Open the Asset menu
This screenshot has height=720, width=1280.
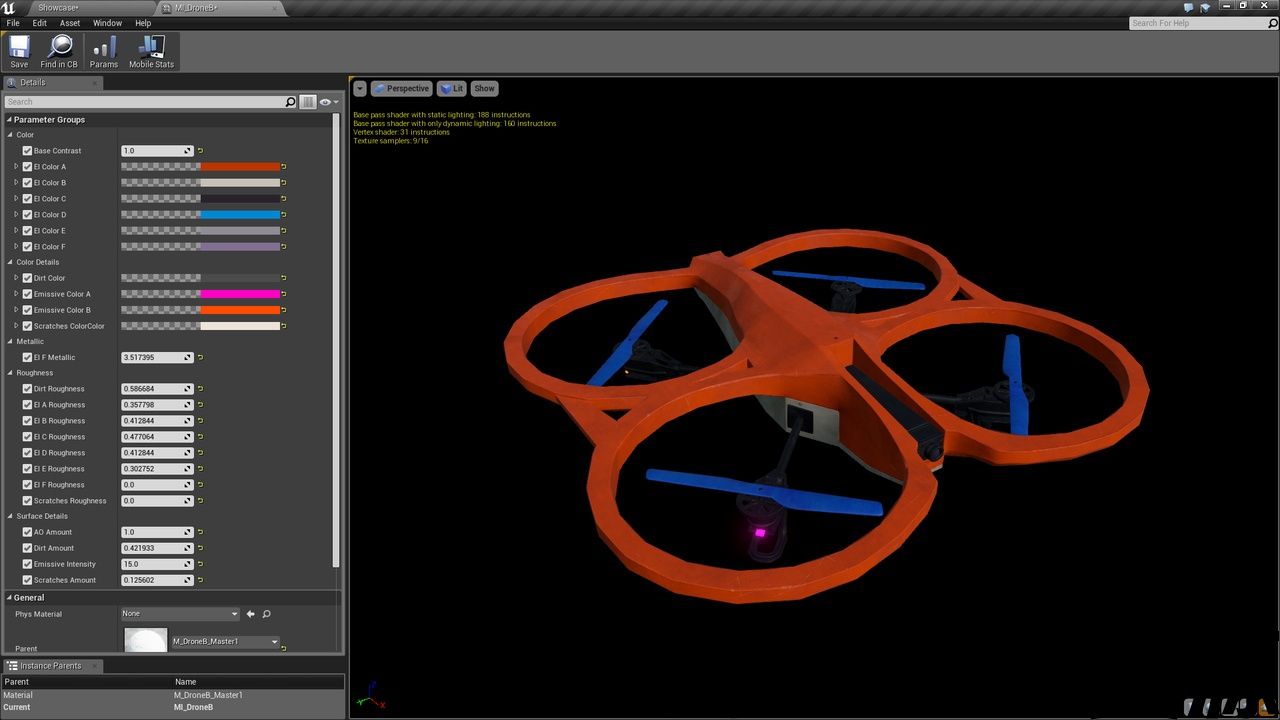[70, 23]
